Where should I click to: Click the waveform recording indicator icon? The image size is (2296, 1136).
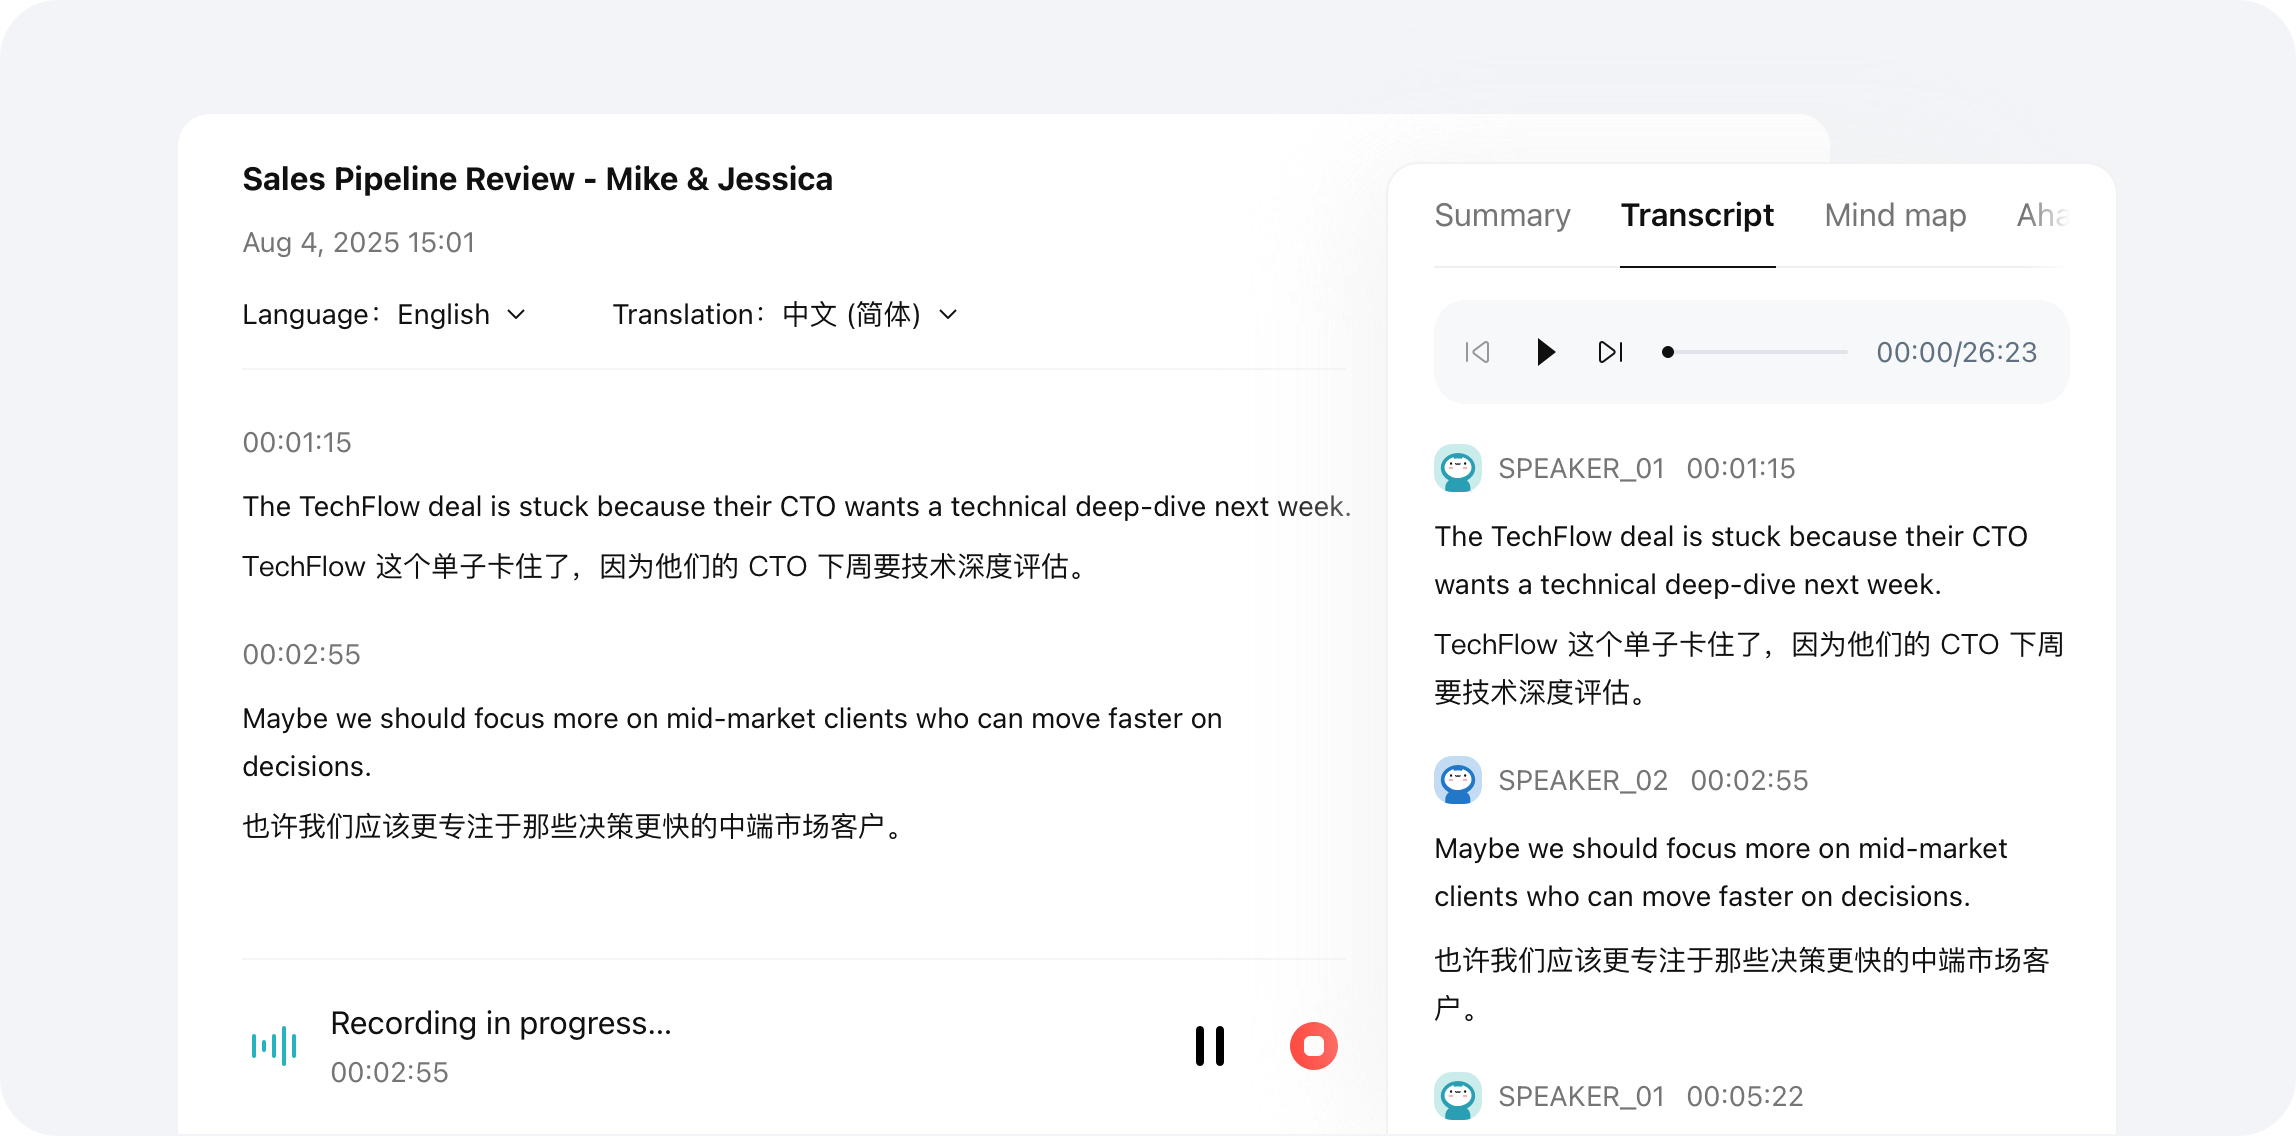(273, 1045)
